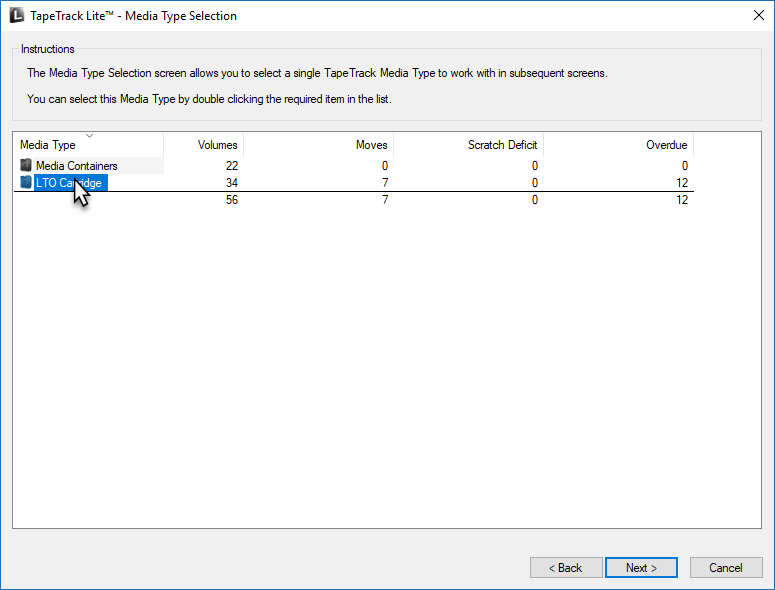Sort by the Media Type column header
The height and width of the screenshot is (590, 775).
(x=89, y=145)
